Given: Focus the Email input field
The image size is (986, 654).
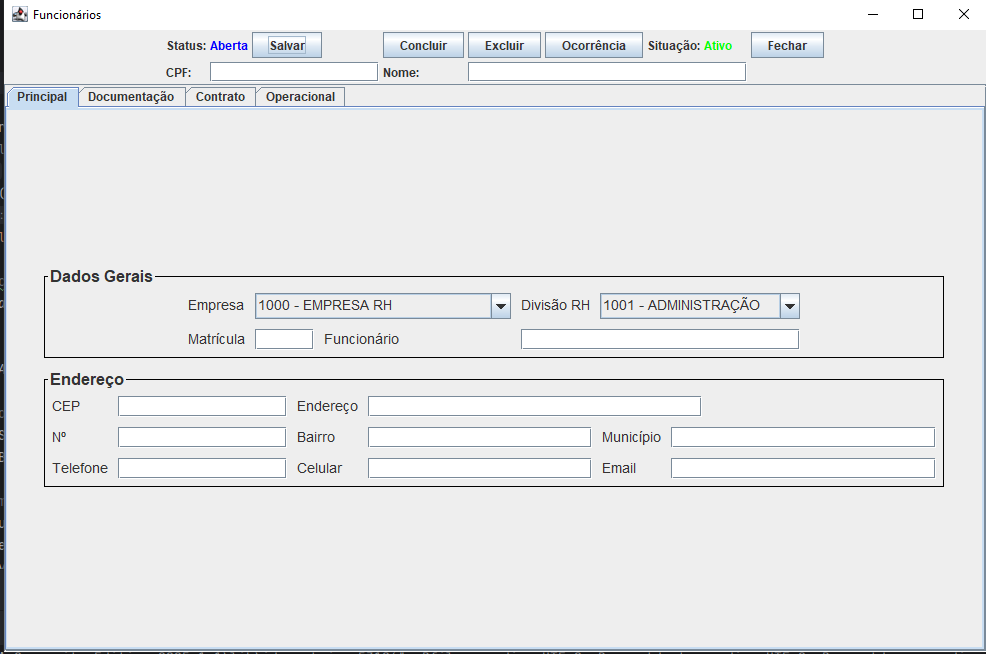Looking at the screenshot, I should click(x=803, y=468).
